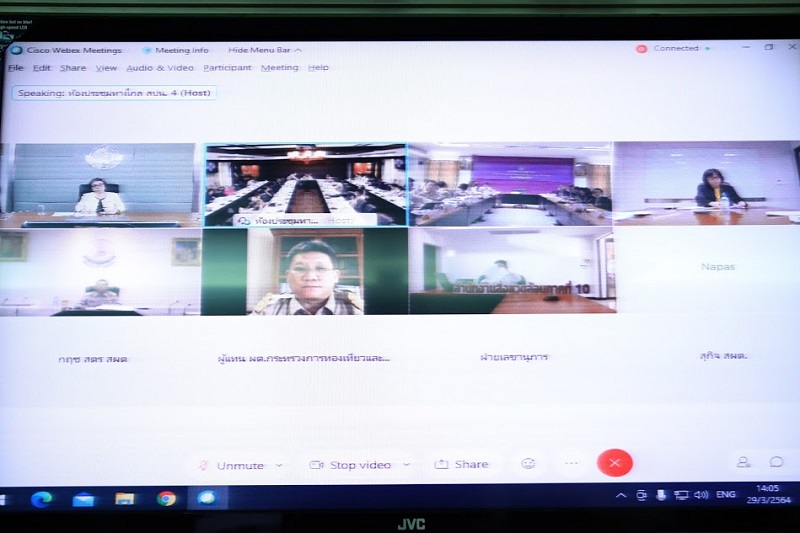Open Google Chrome from the taskbar
The height and width of the screenshot is (533, 800).
[x=166, y=498]
